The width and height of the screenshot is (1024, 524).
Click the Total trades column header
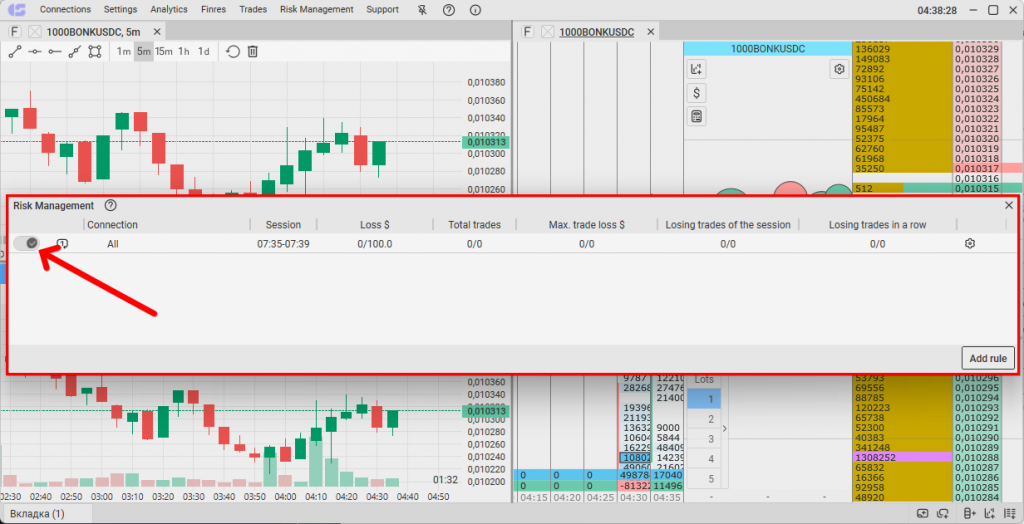point(475,225)
